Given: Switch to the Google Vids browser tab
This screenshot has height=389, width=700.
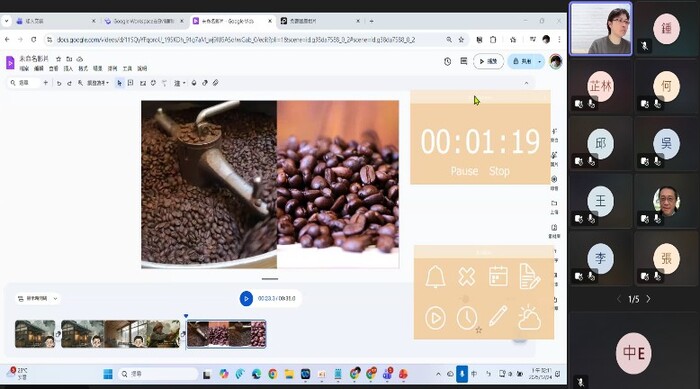Looking at the screenshot, I should (232, 21).
